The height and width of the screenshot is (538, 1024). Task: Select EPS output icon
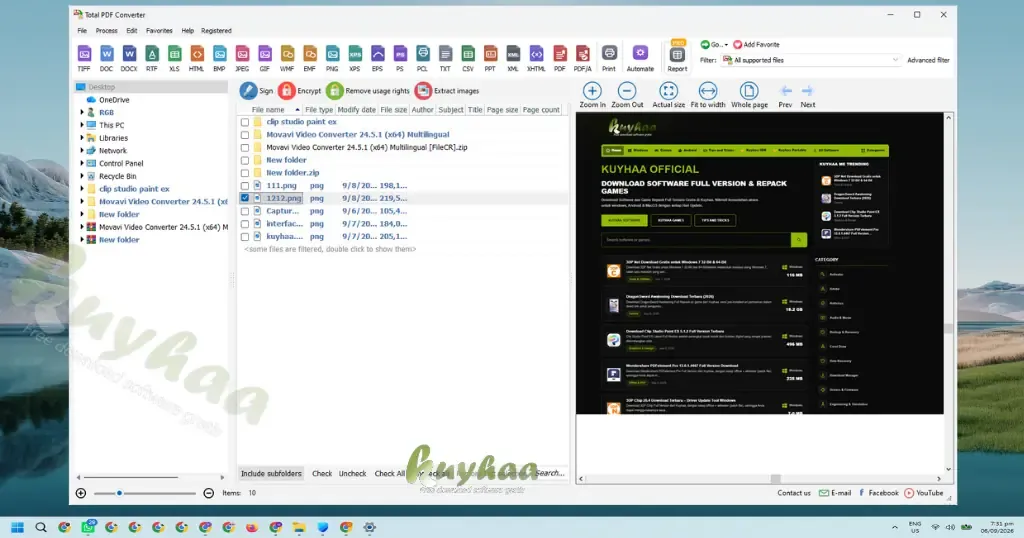click(x=377, y=54)
